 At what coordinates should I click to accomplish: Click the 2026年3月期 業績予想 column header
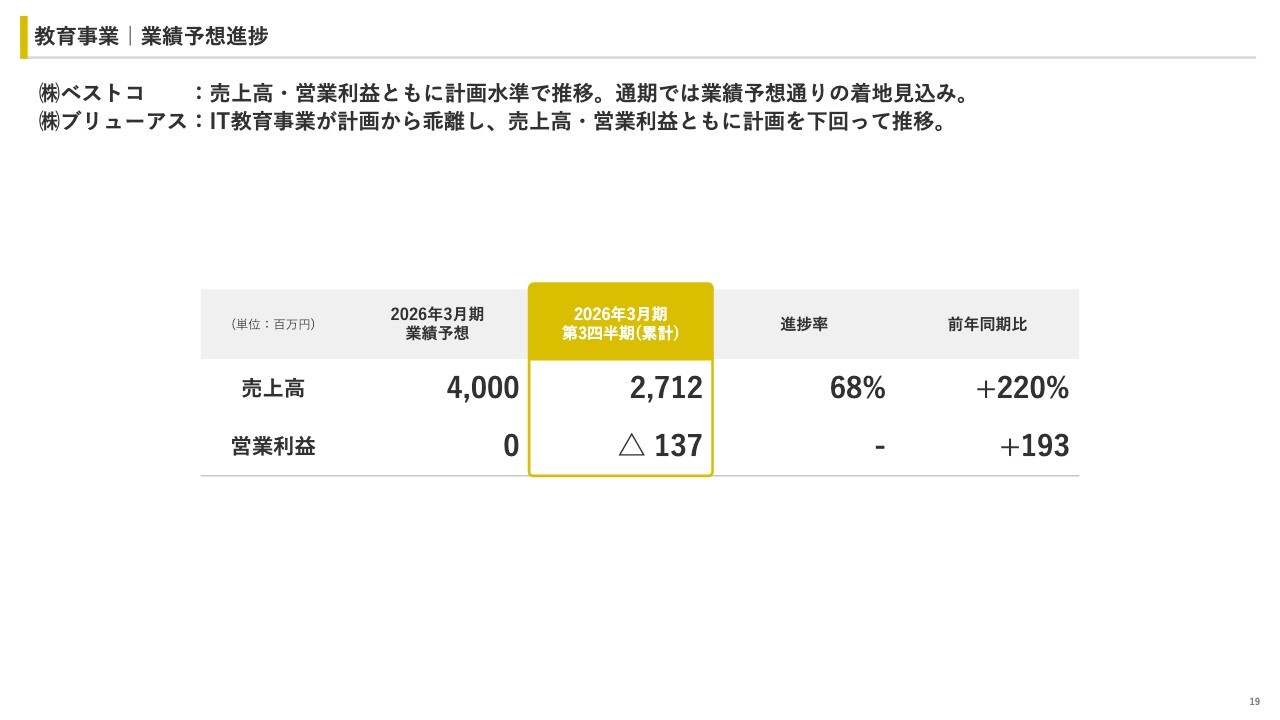[x=437, y=324]
